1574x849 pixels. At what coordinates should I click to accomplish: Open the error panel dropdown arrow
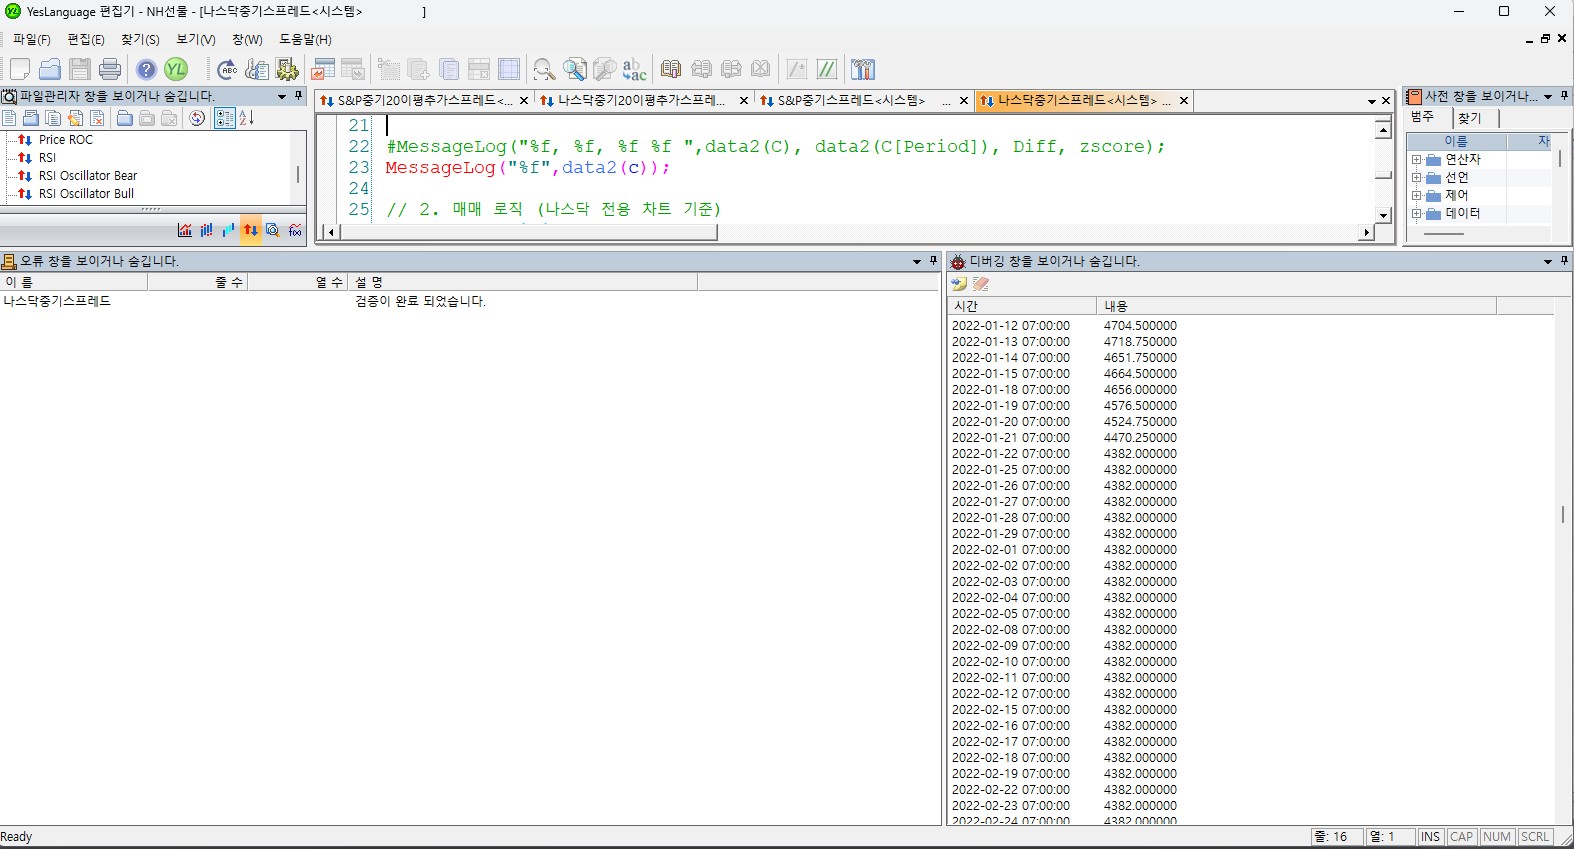click(917, 261)
